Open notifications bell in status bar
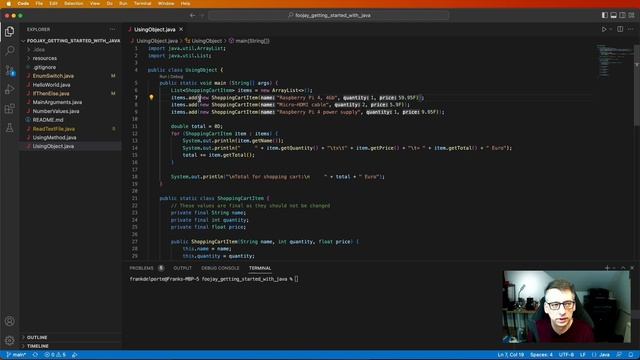640x360 pixels. (631, 355)
